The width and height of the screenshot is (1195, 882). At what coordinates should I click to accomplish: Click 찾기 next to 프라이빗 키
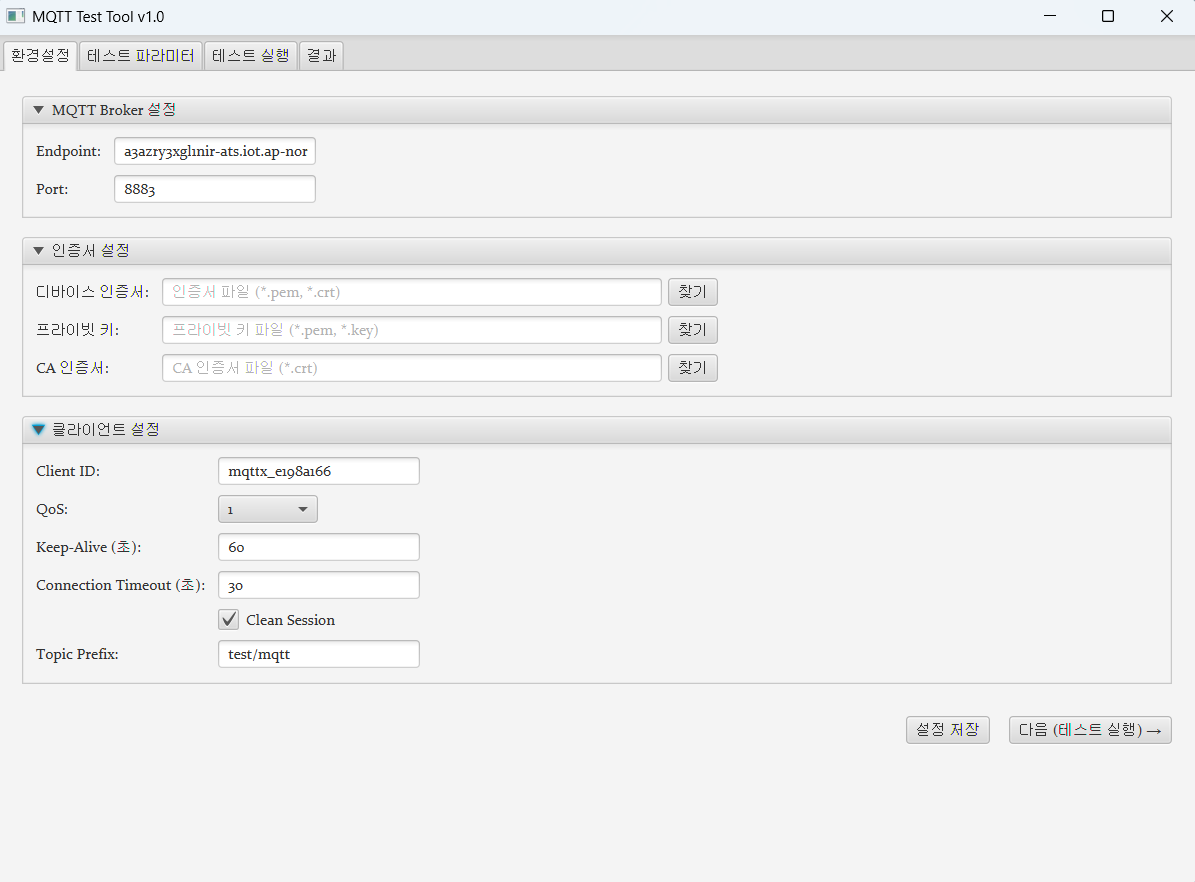(x=692, y=330)
